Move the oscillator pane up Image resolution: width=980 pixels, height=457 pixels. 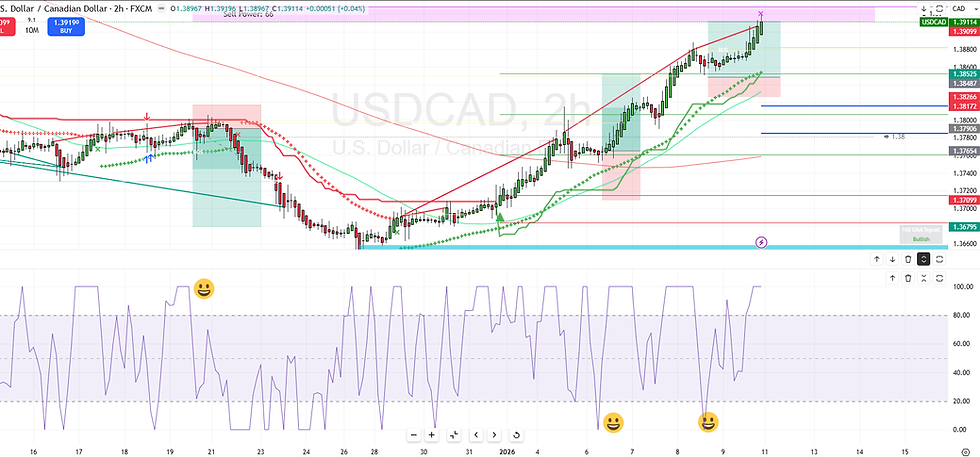tap(892, 278)
